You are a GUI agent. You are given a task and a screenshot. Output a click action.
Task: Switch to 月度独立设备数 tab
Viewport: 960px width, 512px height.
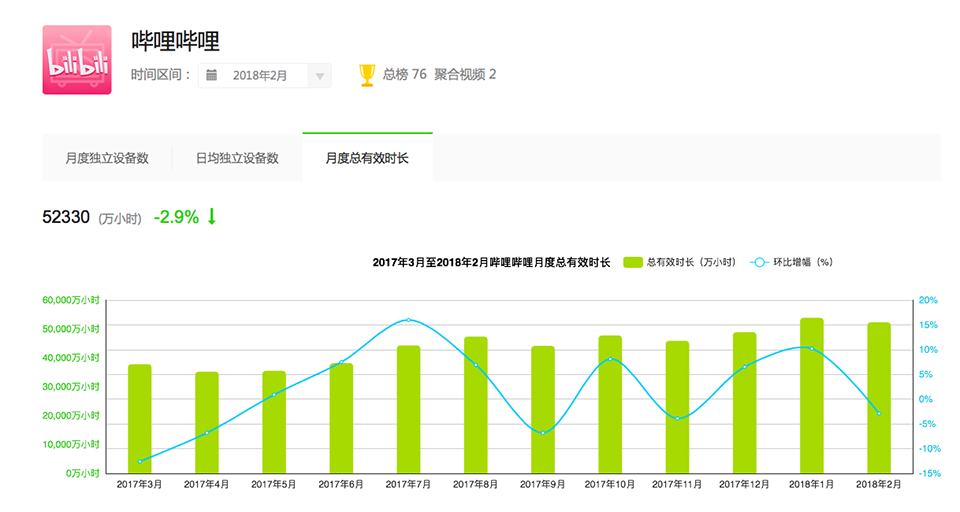point(107,158)
